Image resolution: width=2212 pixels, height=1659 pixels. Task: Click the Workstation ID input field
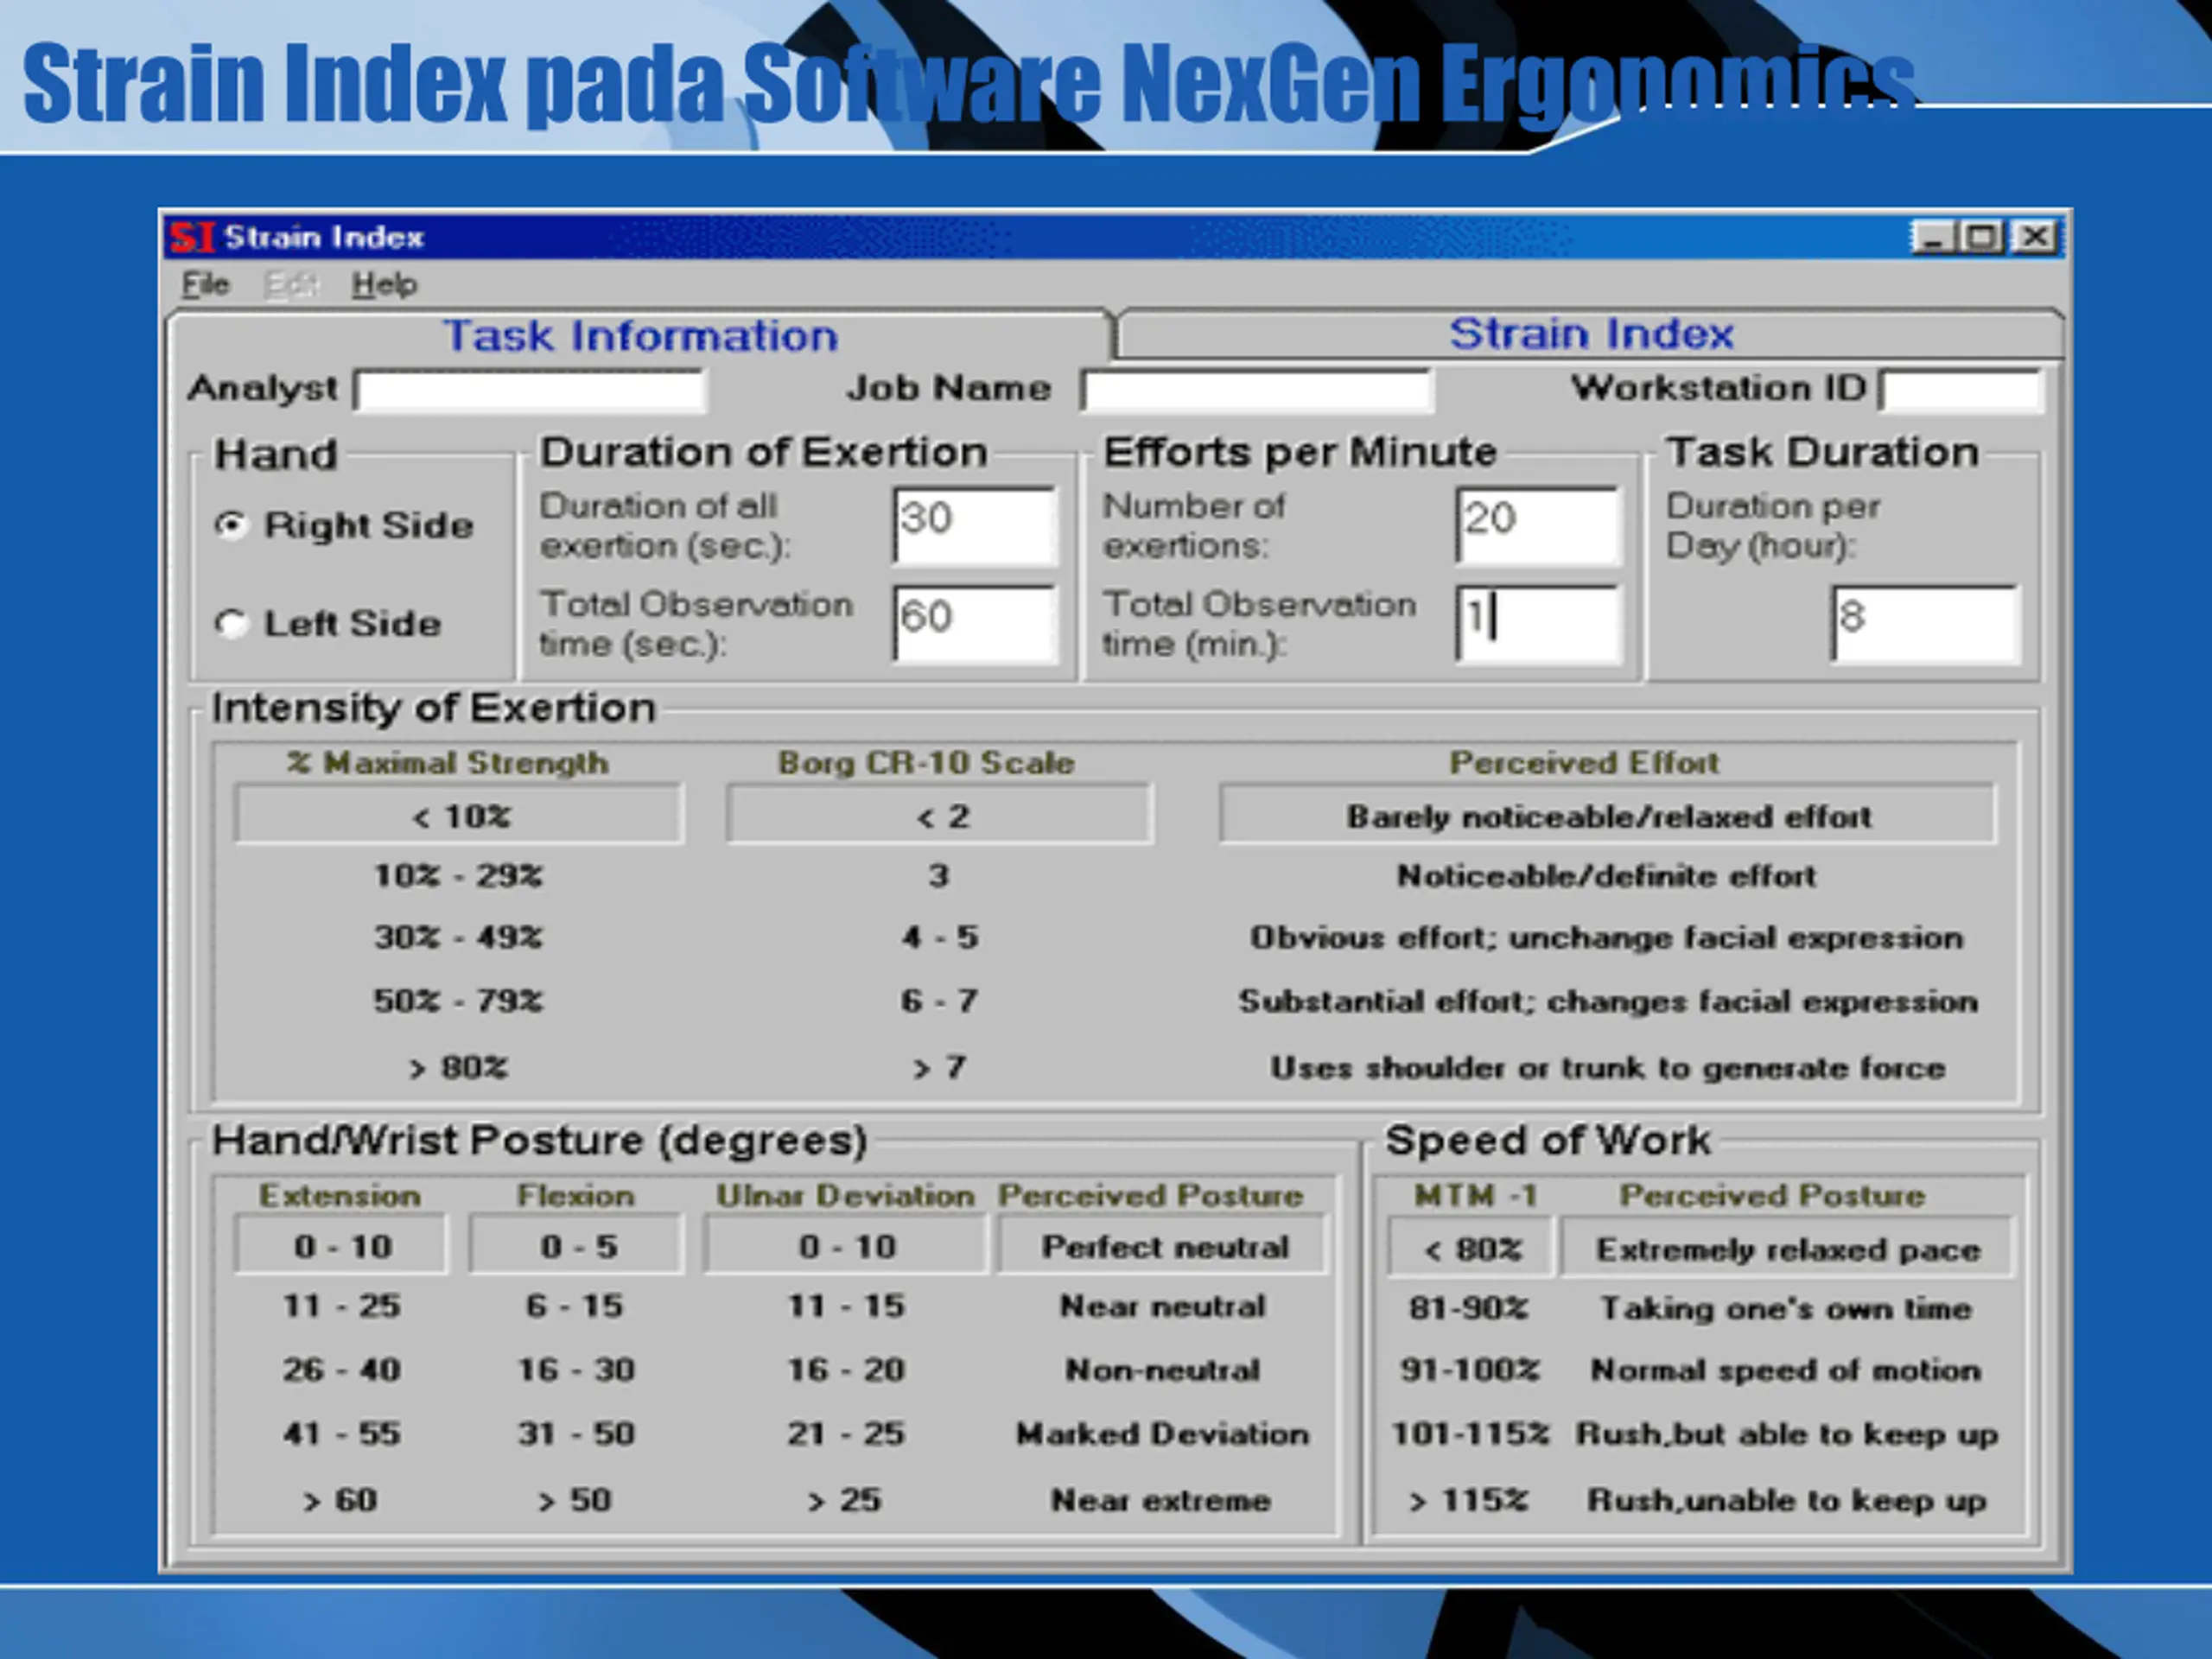coord(1962,390)
